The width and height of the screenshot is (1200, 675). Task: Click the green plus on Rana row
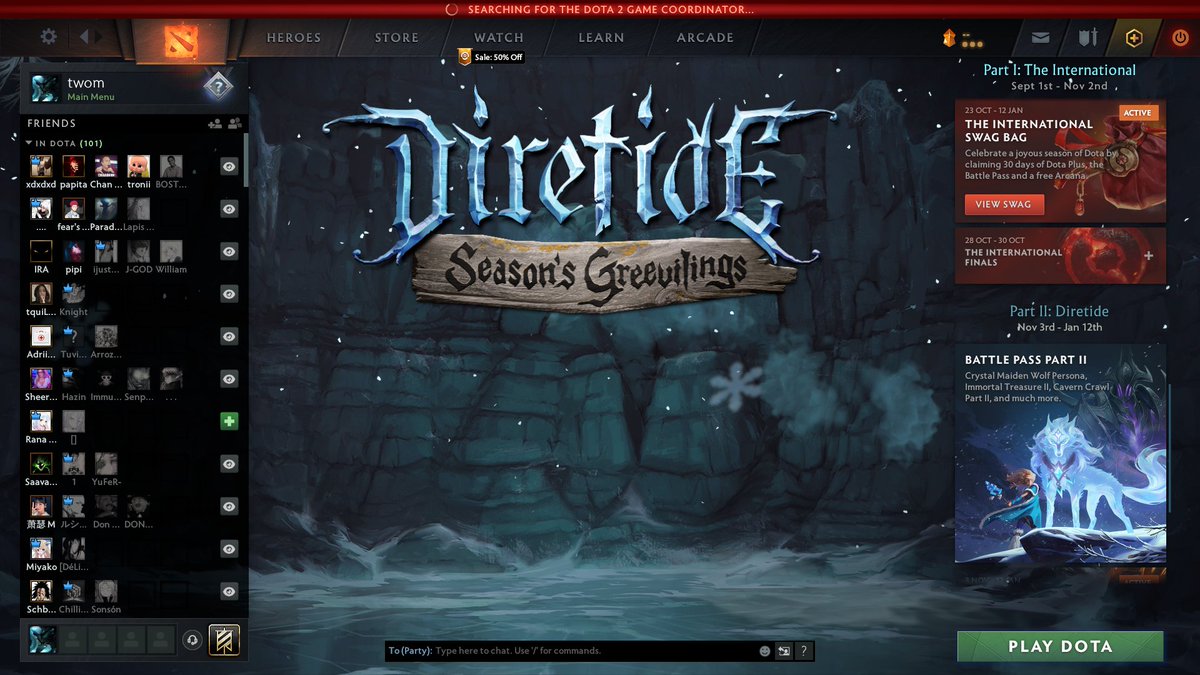point(229,422)
